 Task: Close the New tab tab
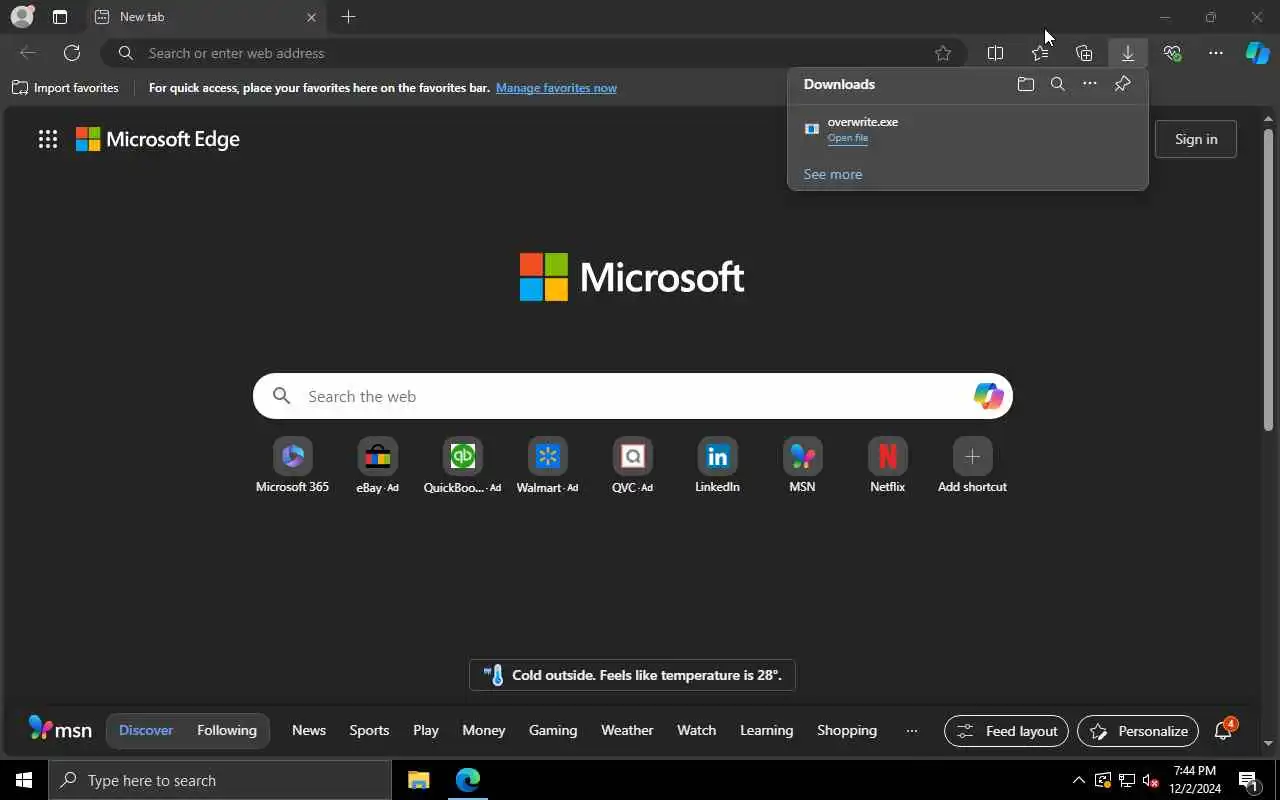point(311,17)
